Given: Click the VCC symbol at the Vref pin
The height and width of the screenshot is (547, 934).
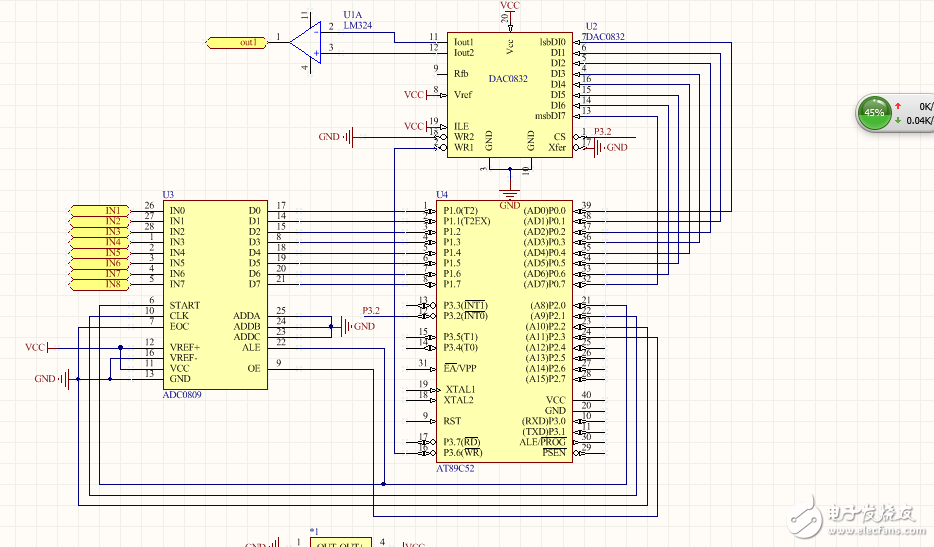Looking at the screenshot, I should click(414, 95).
